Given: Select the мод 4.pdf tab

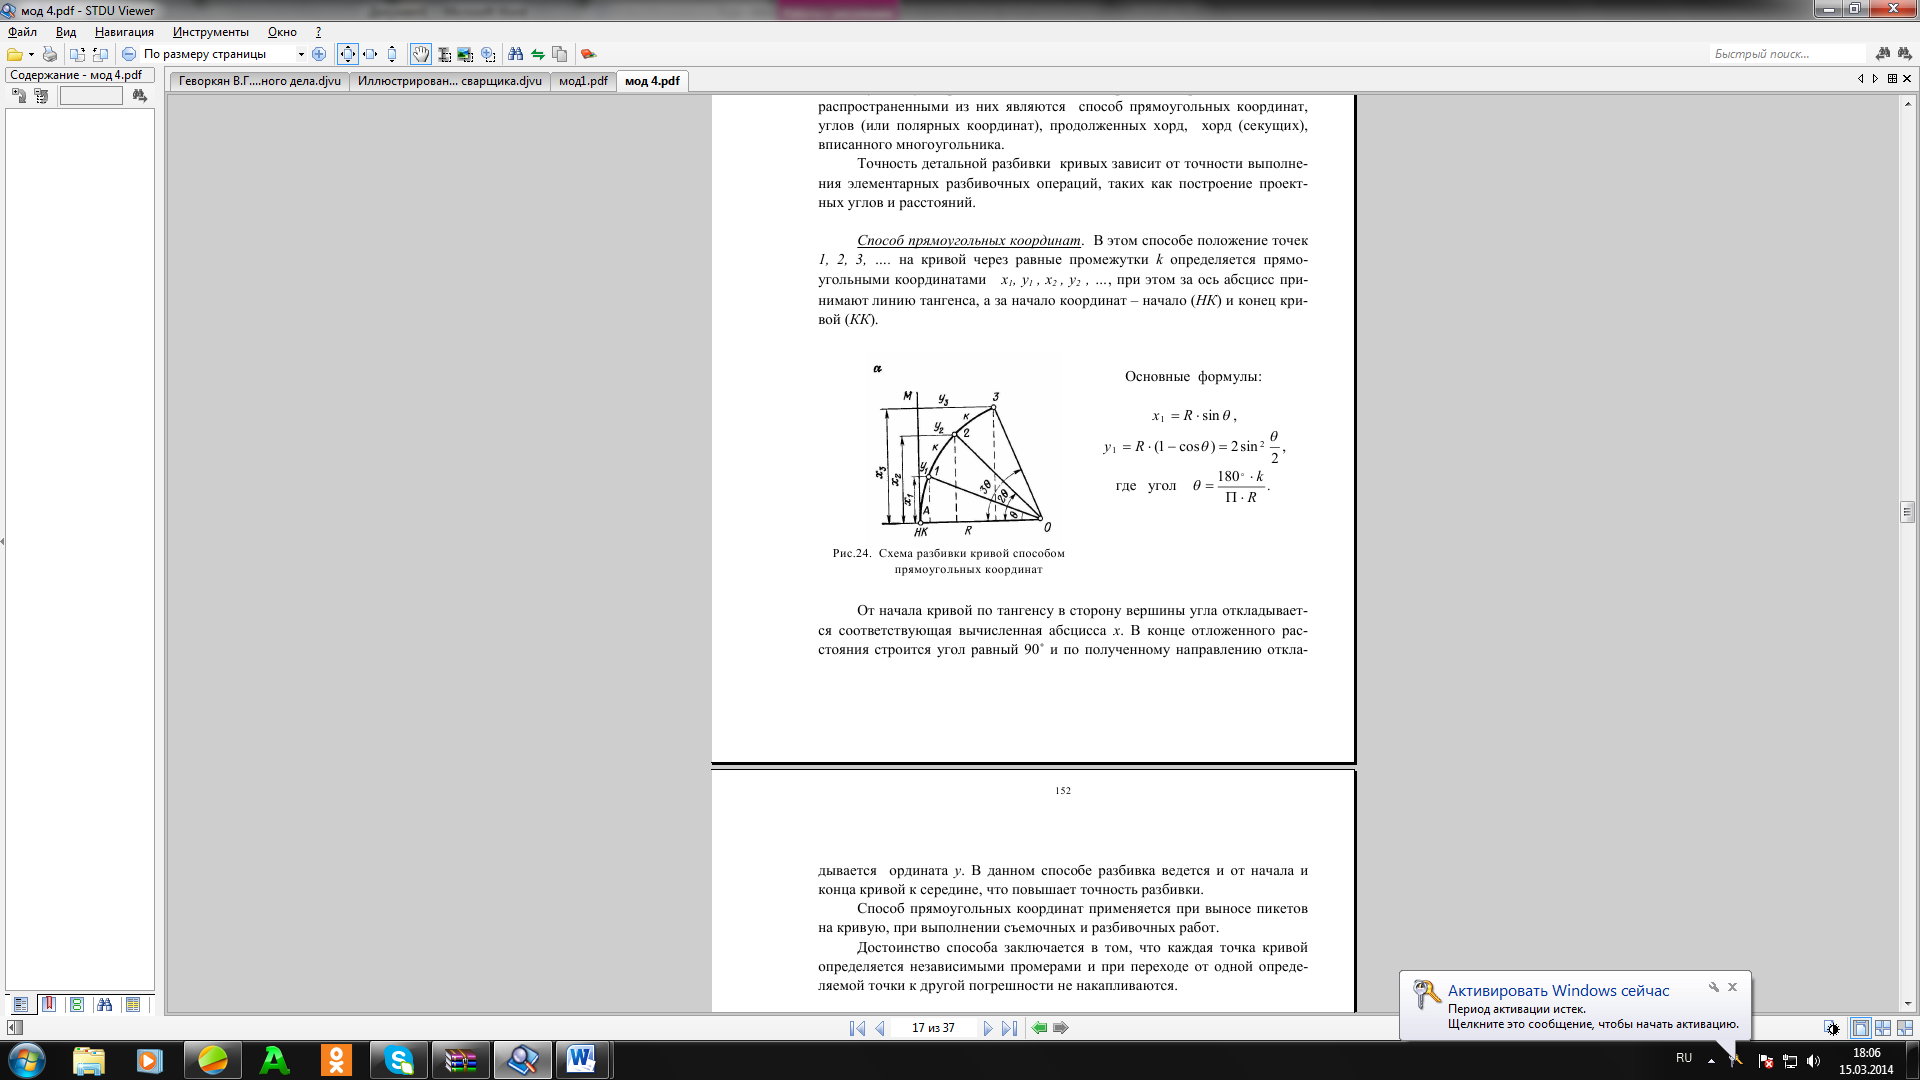Looking at the screenshot, I should click(652, 81).
